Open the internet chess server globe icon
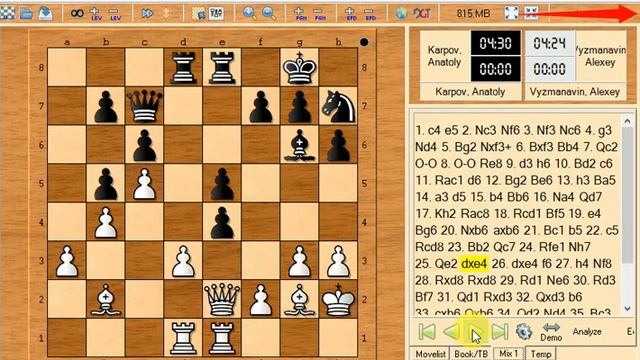The image size is (640, 360). 401,13
